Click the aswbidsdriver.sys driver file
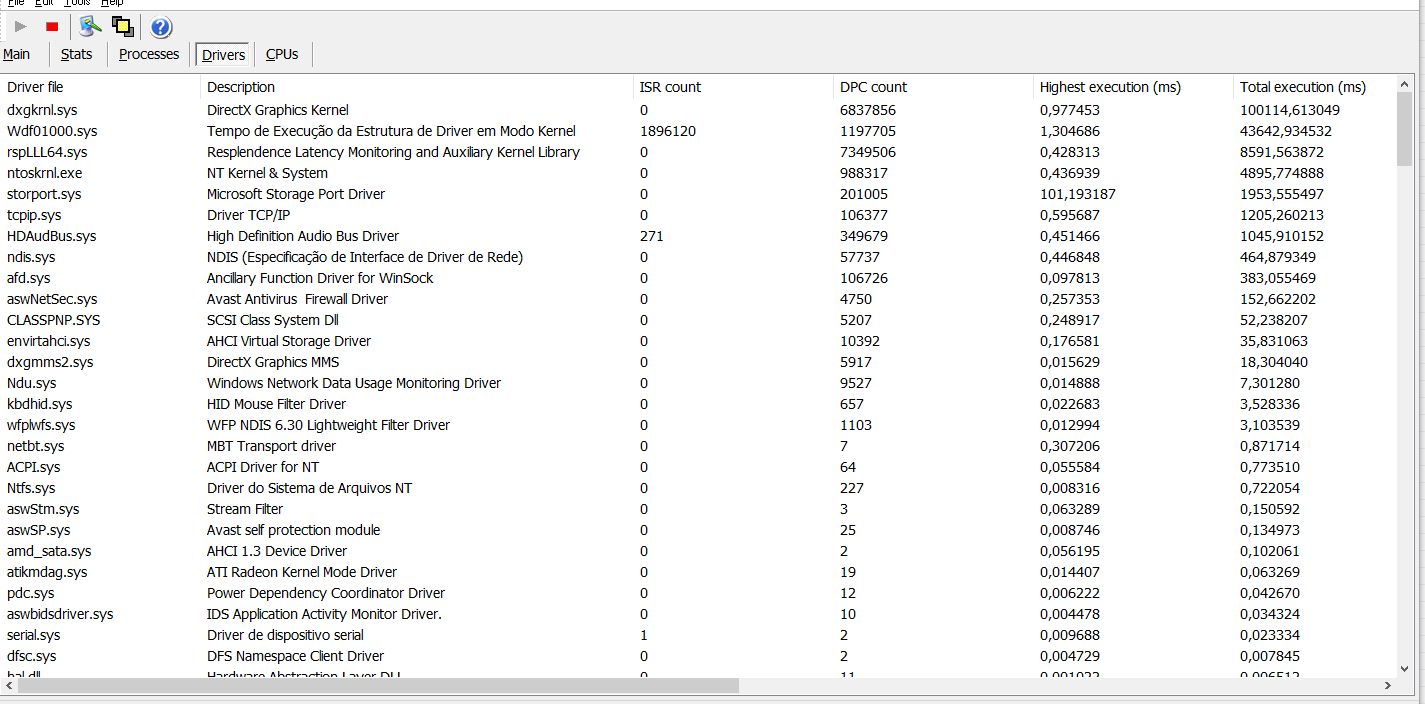 coord(60,614)
